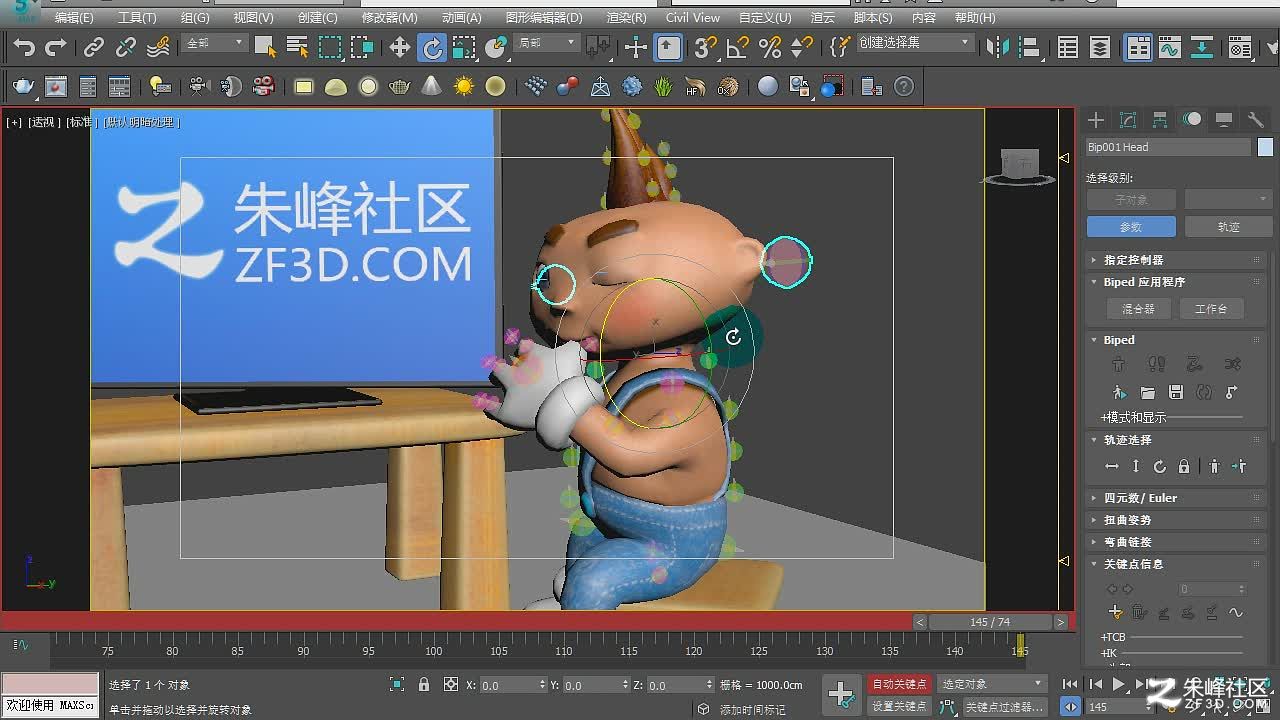
Task: Activate Select and Scale tool
Action: [x=464, y=47]
